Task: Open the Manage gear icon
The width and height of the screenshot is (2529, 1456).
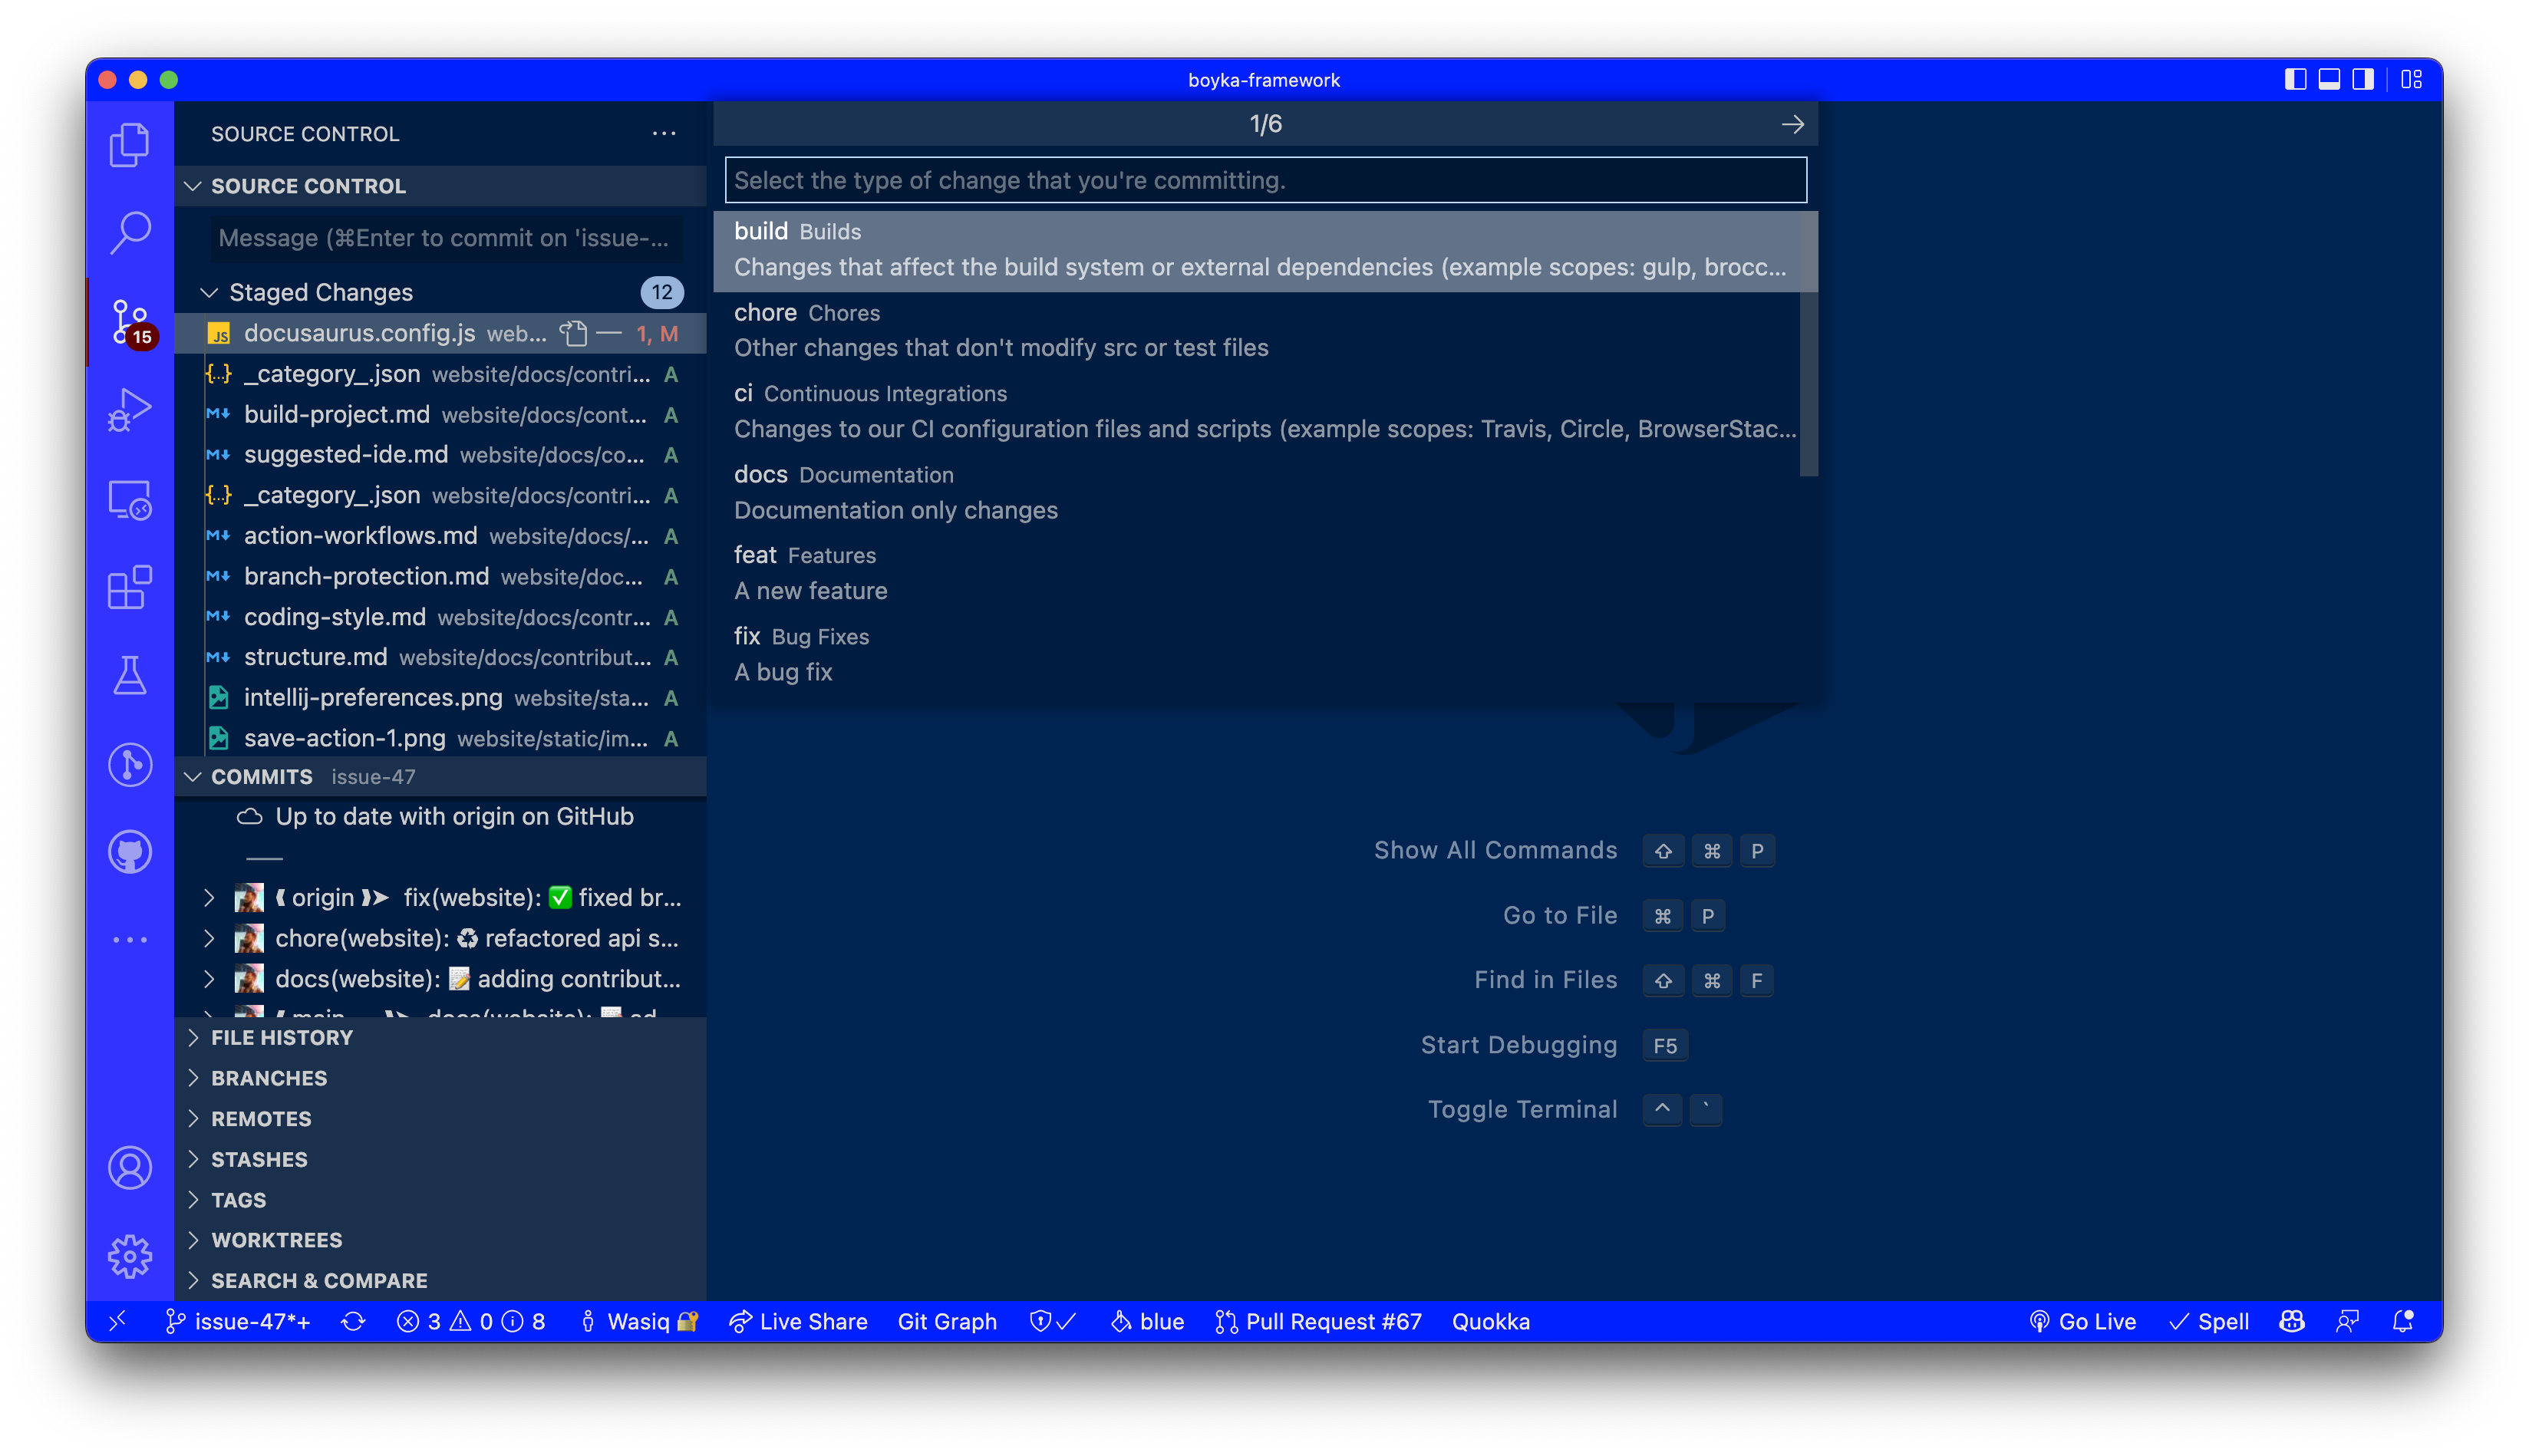Action: [x=129, y=1256]
